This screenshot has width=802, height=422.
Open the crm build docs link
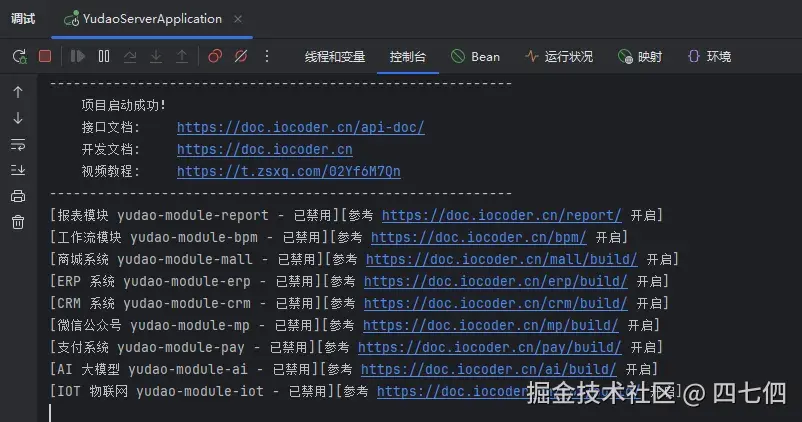click(x=495, y=303)
